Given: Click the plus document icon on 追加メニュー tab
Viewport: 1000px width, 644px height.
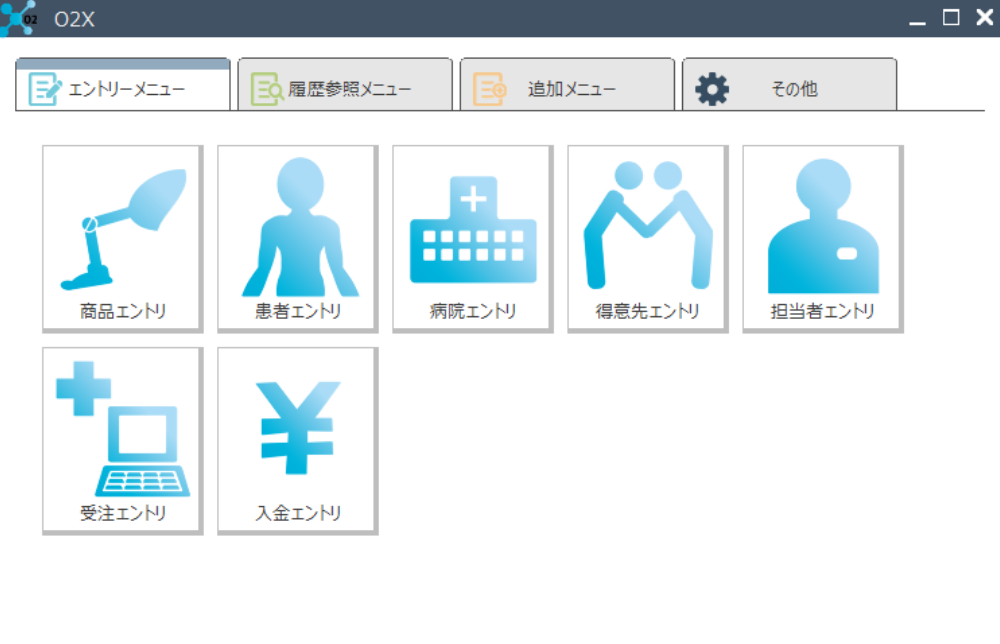Looking at the screenshot, I should [x=487, y=85].
